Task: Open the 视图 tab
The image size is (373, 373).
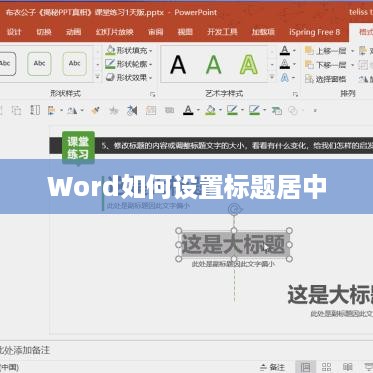Action: point(185,32)
